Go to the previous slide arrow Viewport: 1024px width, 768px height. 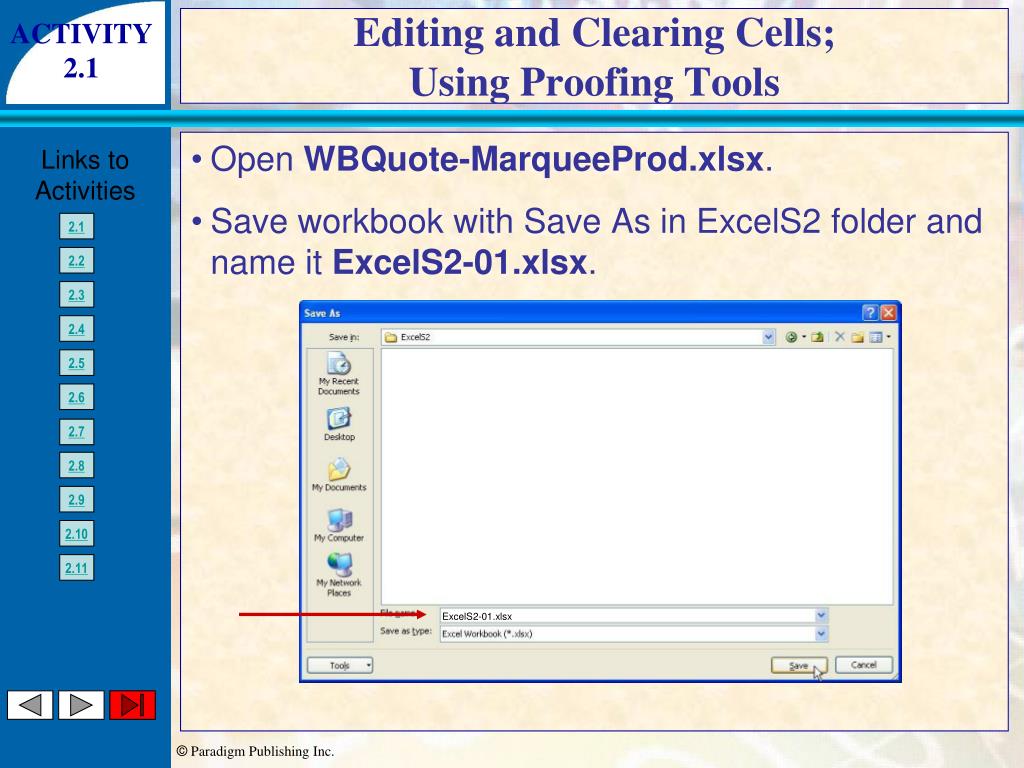point(30,705)
